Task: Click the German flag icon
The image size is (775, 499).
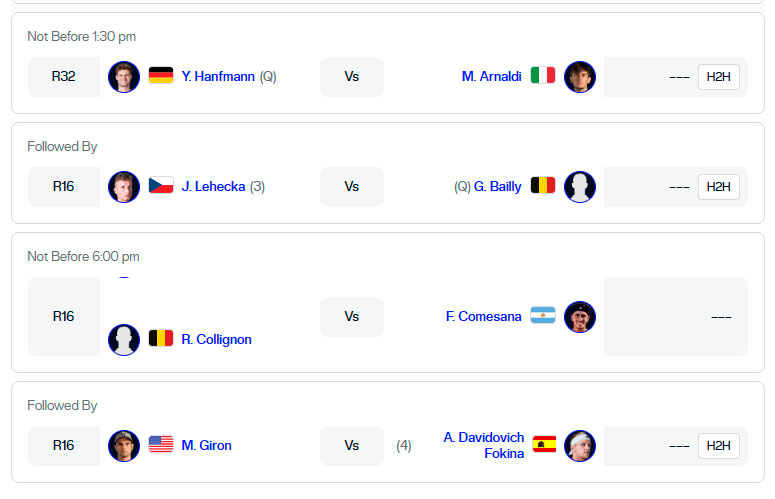Action: coord(161,76)
